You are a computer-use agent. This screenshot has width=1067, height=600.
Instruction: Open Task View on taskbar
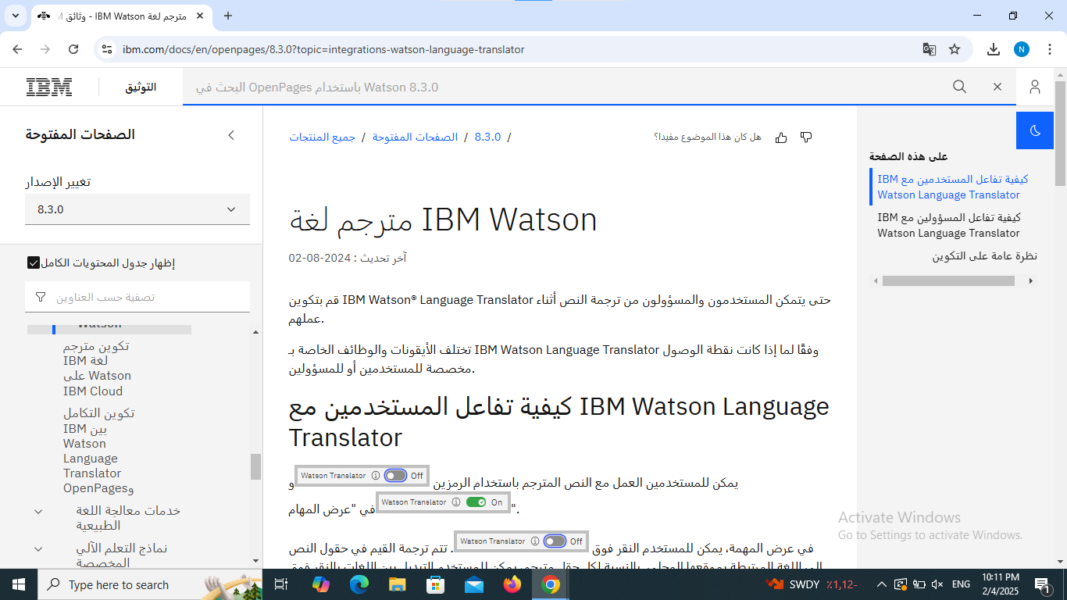tap(281, 584)
